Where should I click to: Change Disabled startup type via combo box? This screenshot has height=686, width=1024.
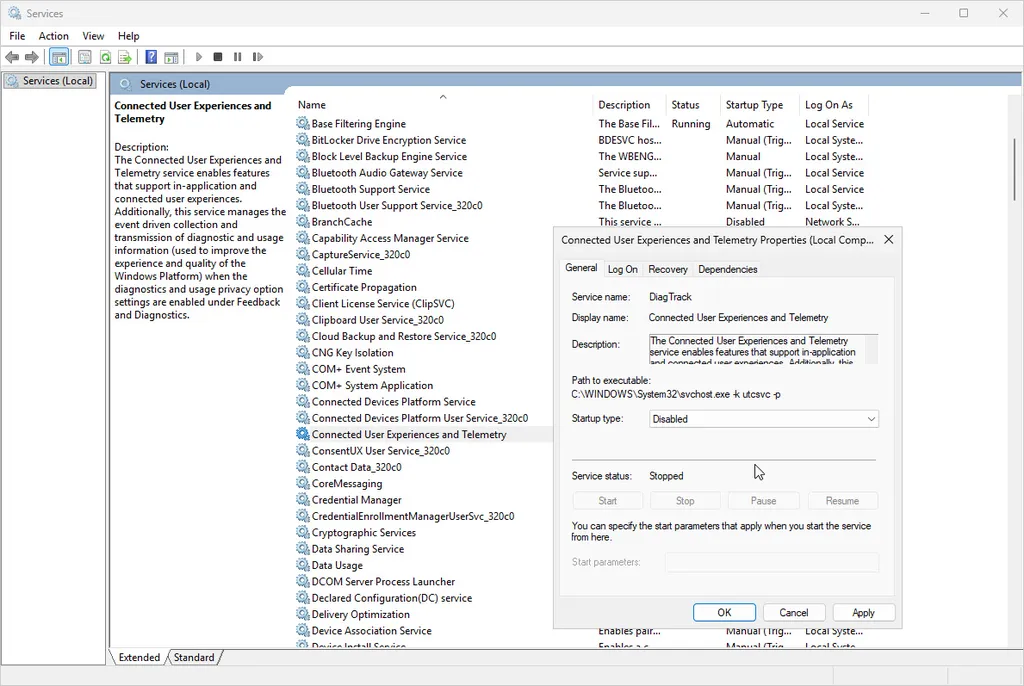760,418
